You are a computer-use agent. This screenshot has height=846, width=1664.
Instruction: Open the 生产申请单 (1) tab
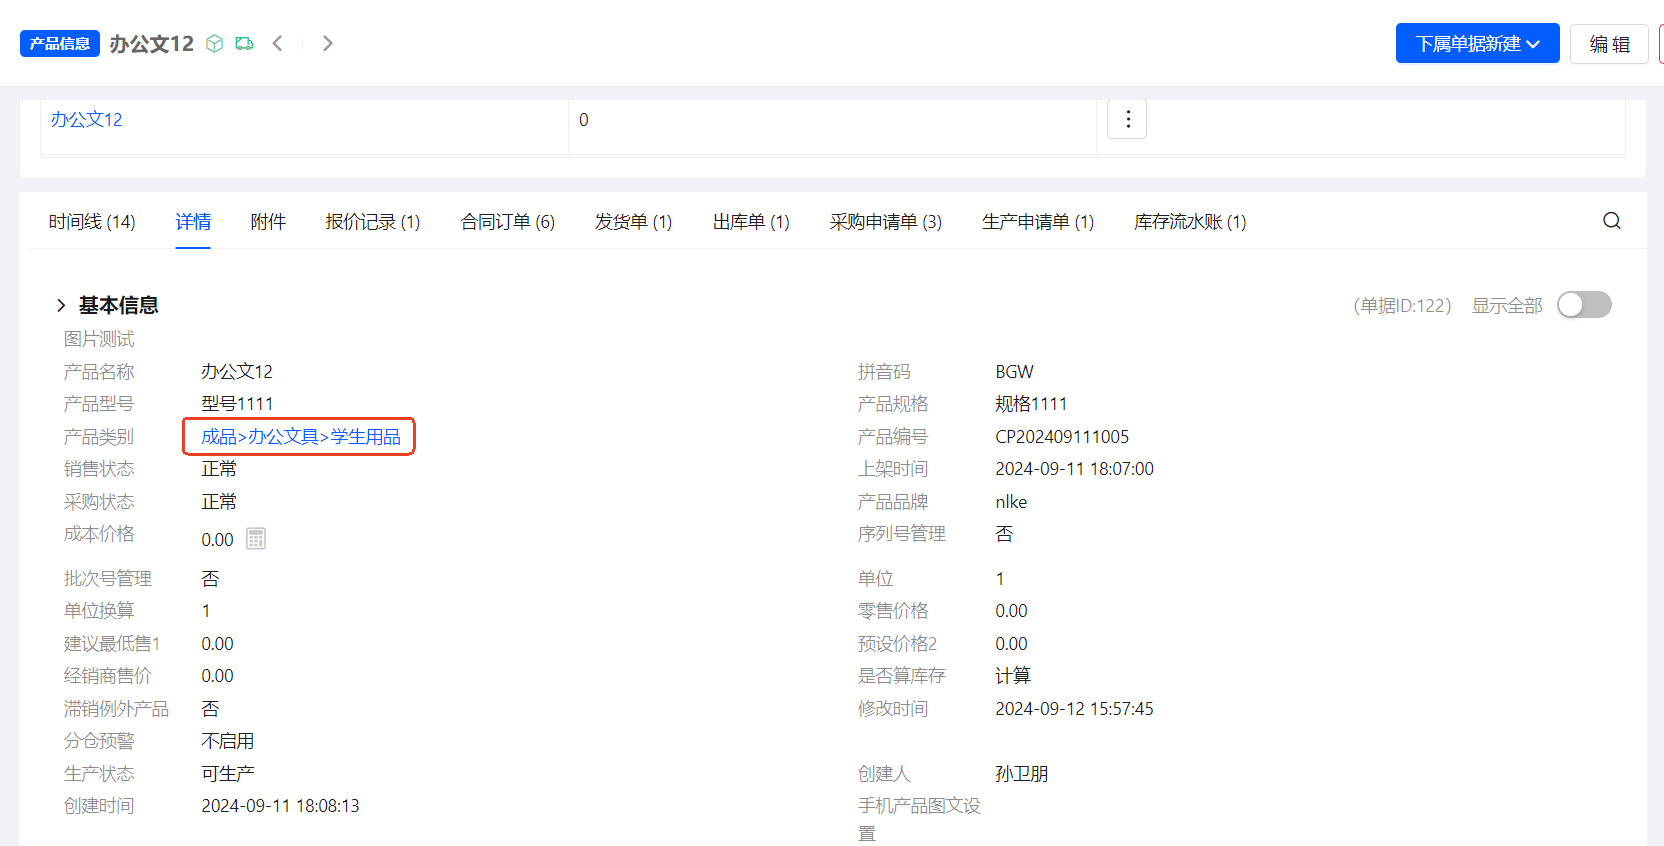click(x=1038, y=222)
